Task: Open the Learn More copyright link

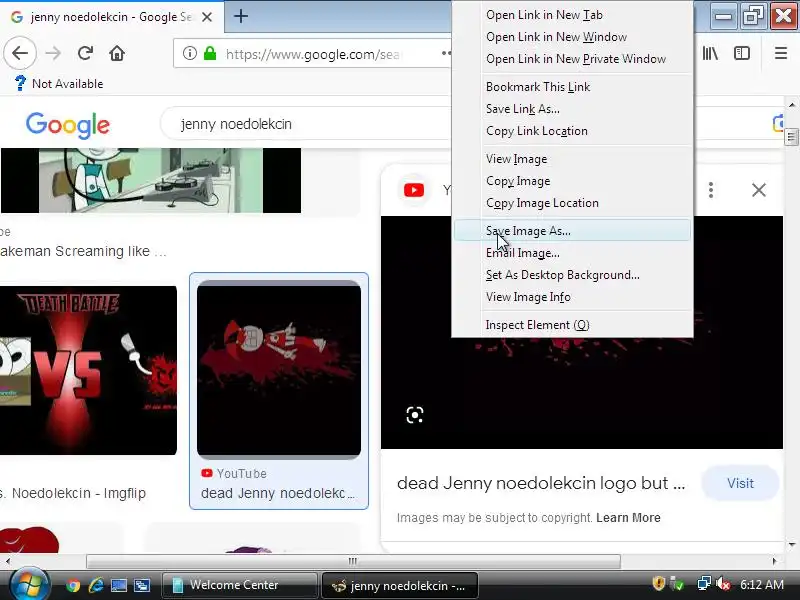Action: point(628,518)
